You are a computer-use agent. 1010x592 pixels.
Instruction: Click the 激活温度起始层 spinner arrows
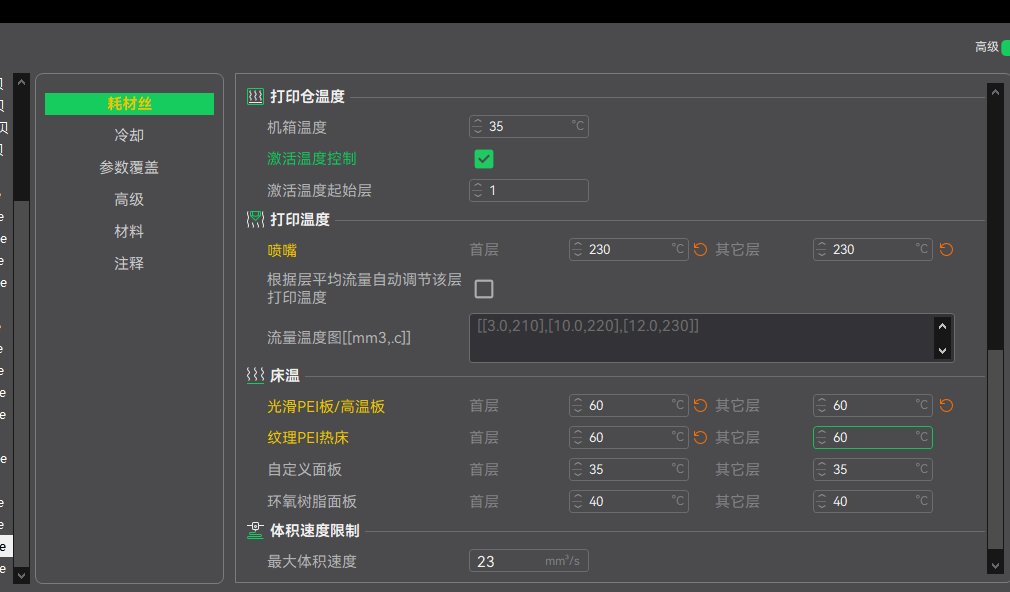(x=478, y=191)
